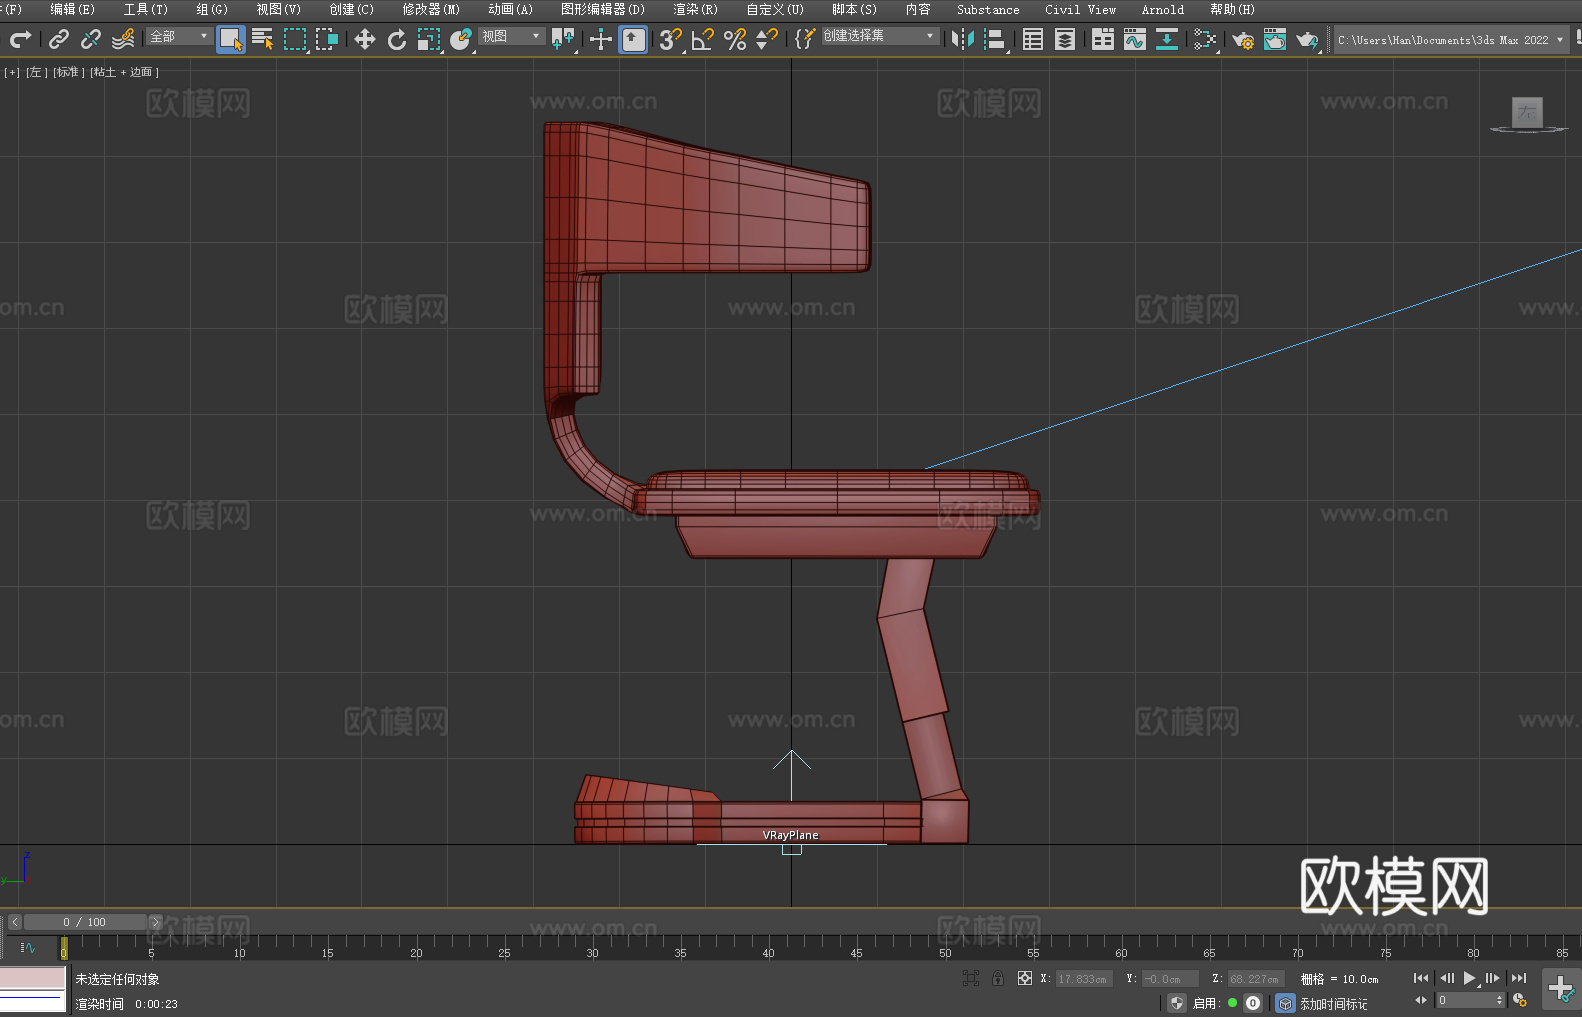Toggle the 3D Snaps icon

coord(671,39)
